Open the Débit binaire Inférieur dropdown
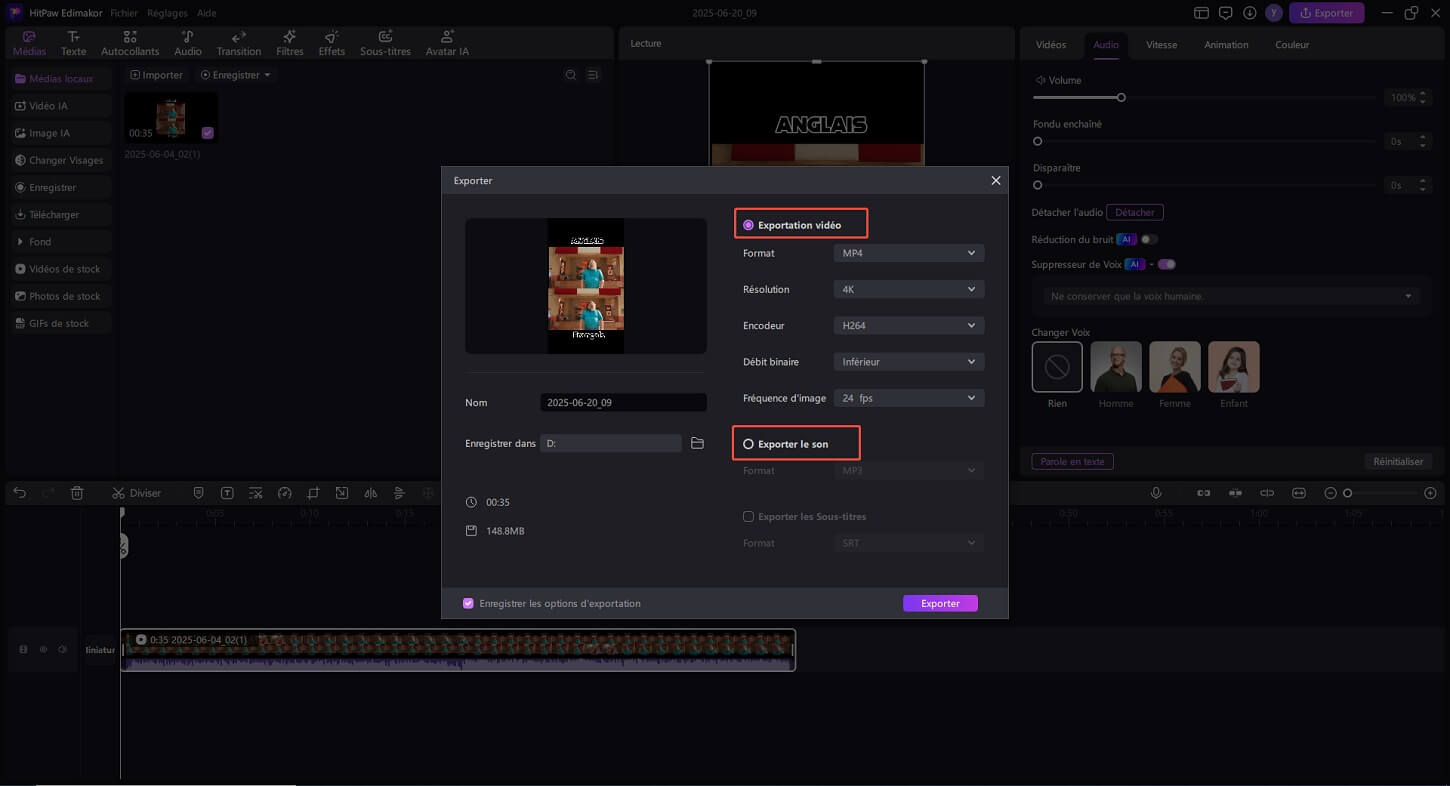 point(909,362)
